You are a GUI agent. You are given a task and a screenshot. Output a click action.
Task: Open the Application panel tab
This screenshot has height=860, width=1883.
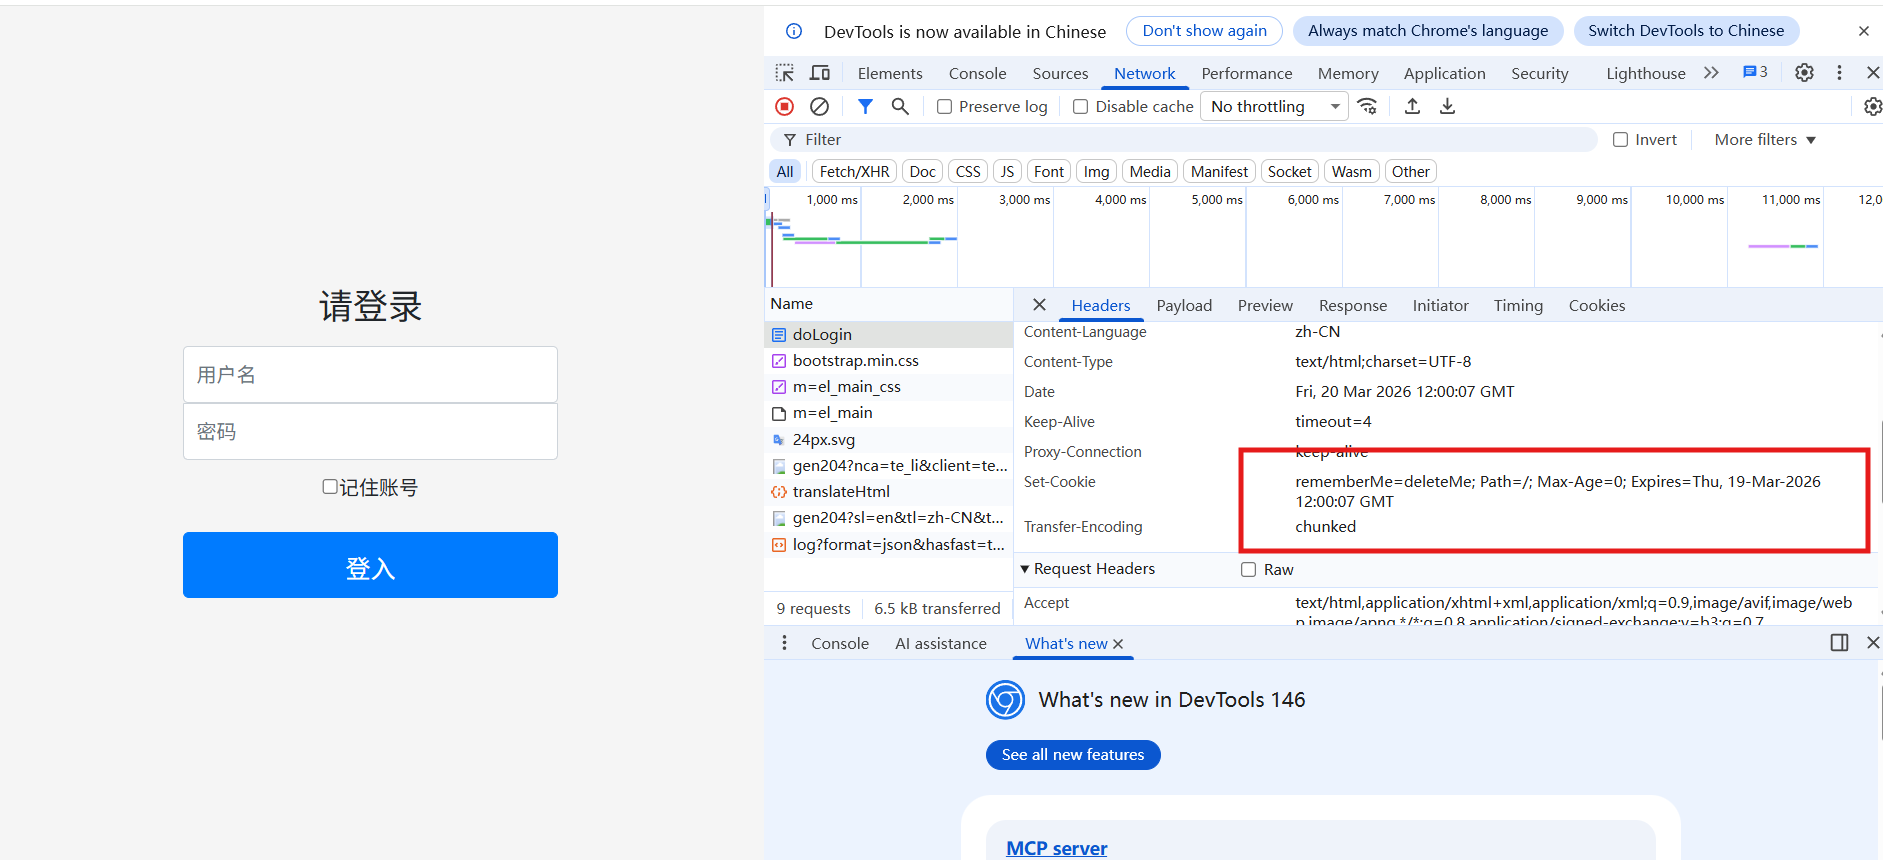pyautogui.click(x=1444, y=73)
